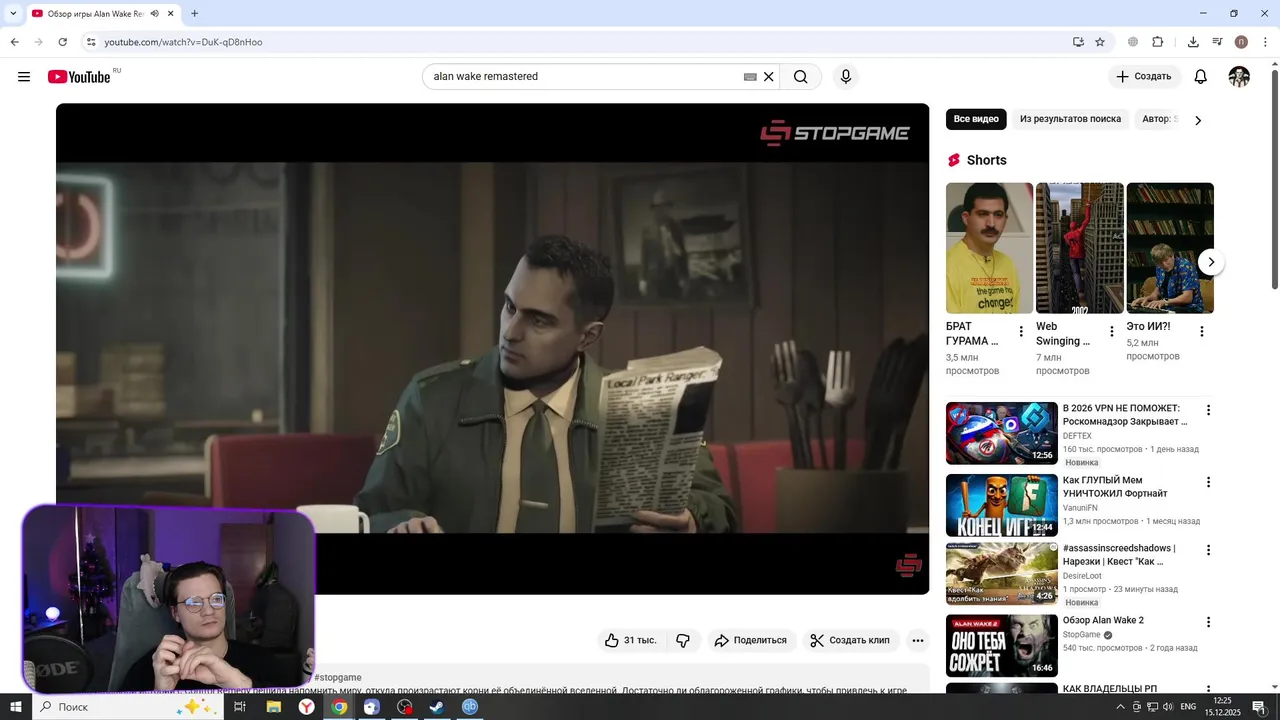Select the Все видео filter chip
This screenshot has height=720, width=1280.
coord(976,119)
